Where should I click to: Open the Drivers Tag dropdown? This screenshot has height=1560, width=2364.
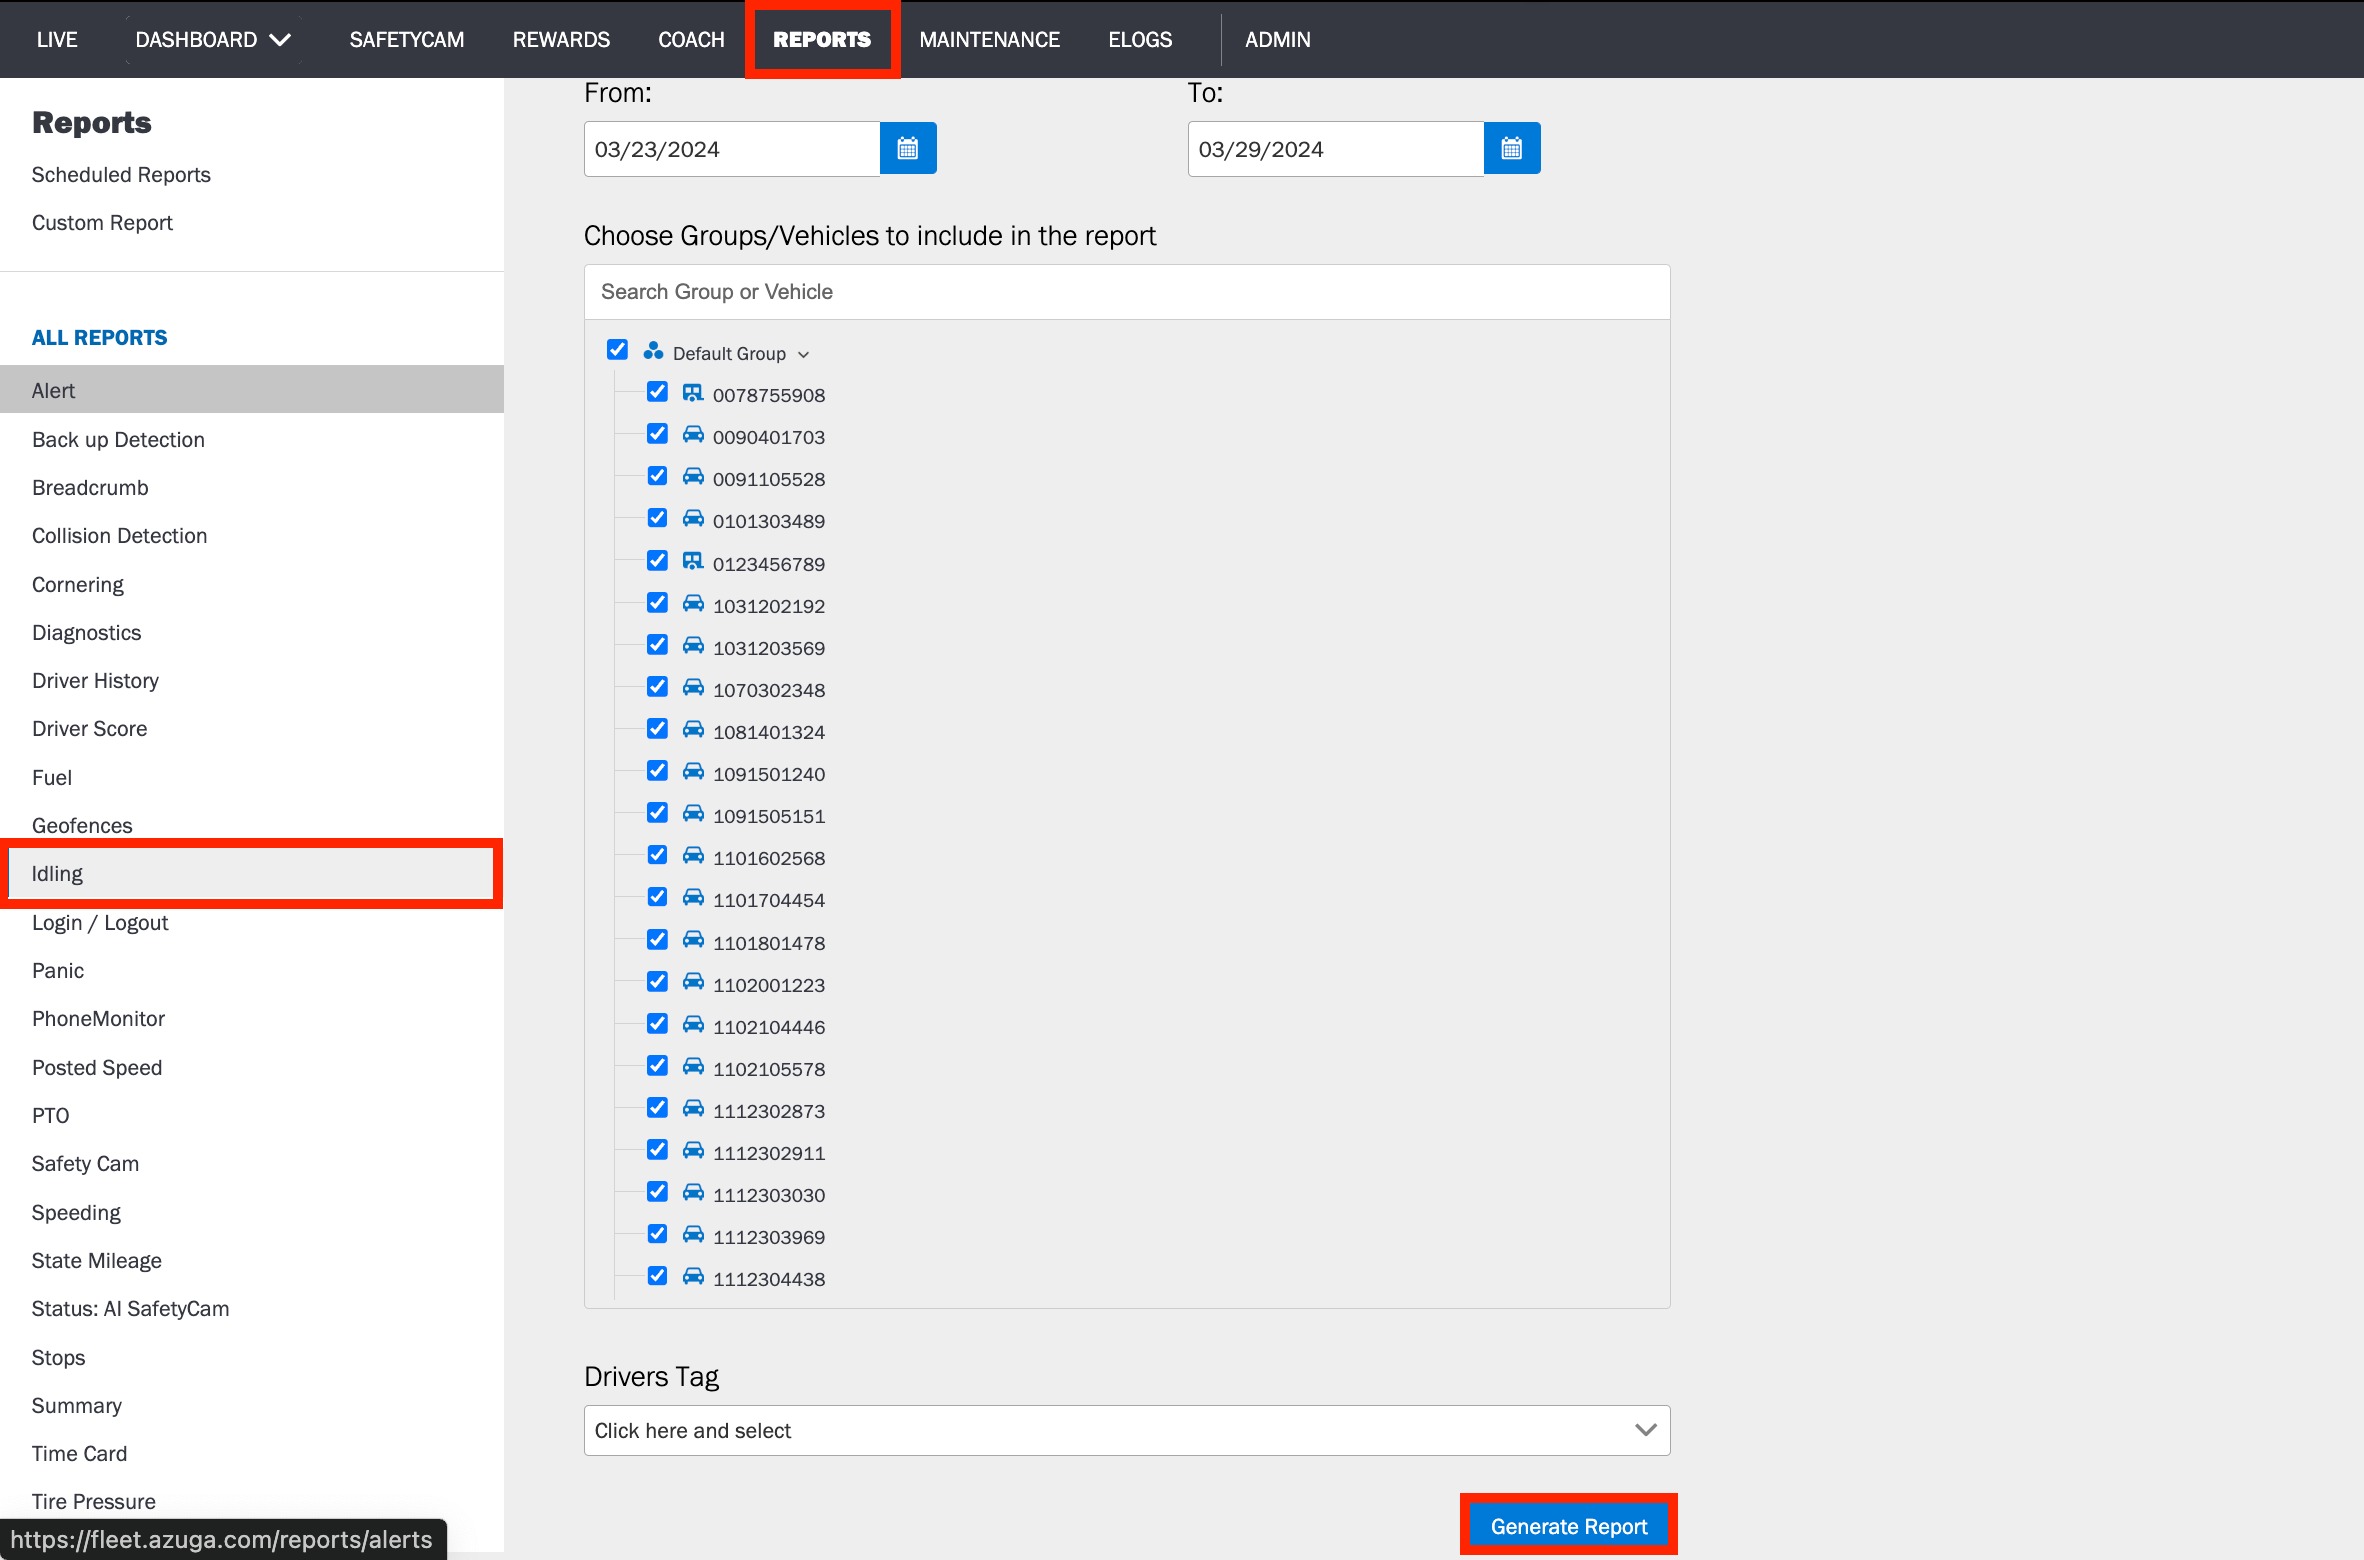click(1127, 1431)
